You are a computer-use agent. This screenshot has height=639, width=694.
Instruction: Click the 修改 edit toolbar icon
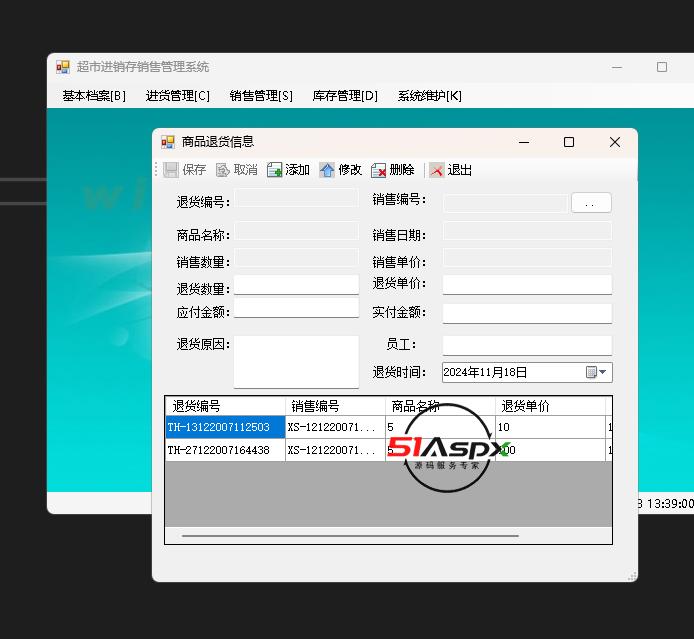327,170
